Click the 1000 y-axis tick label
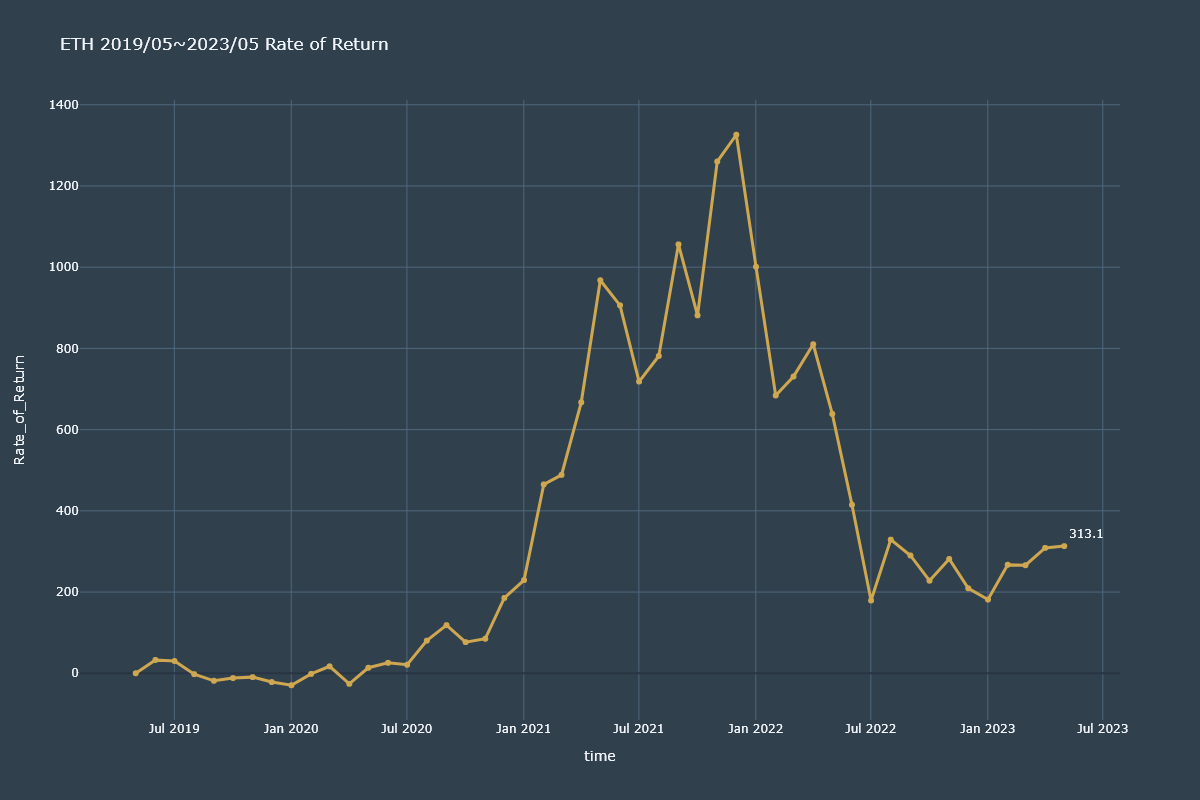 63,267
